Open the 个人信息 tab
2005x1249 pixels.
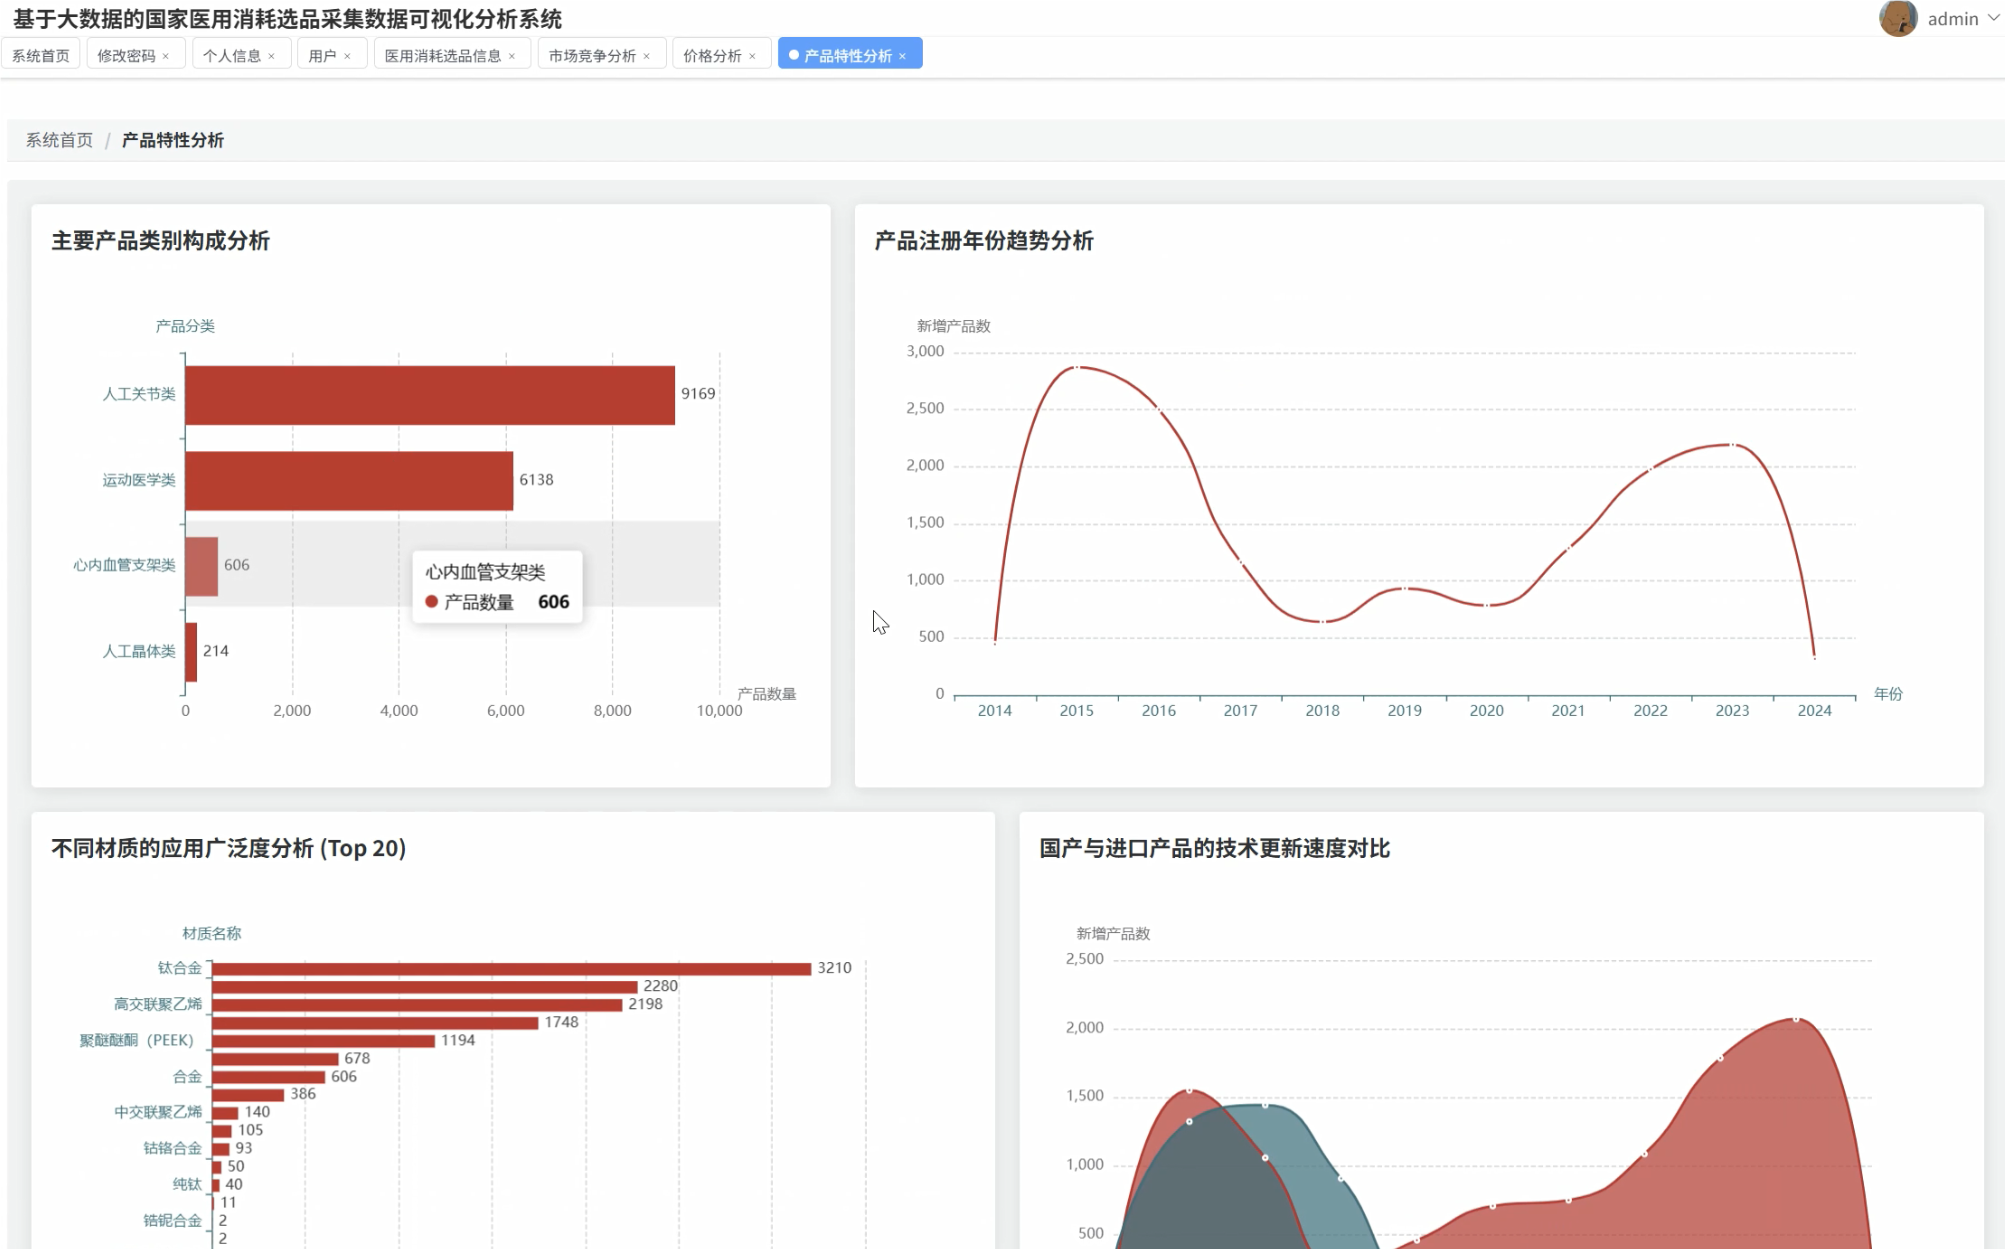(x=232, y=55)
